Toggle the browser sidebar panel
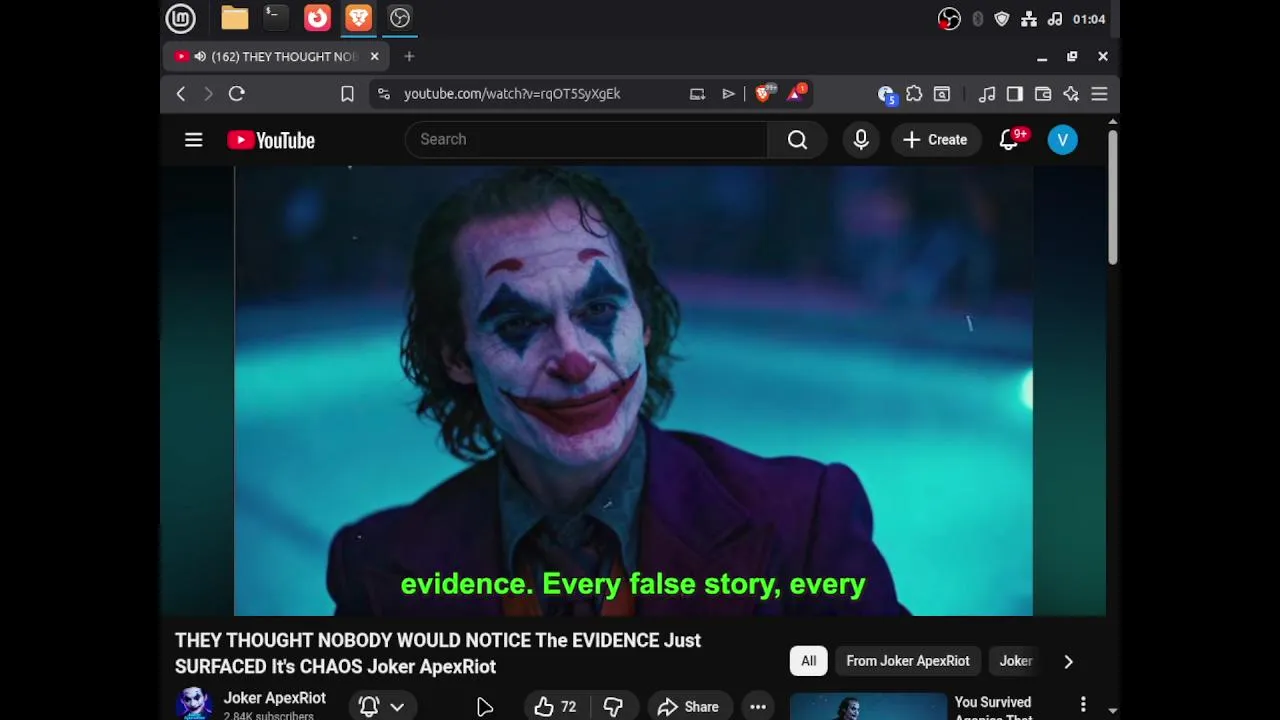 (x=1015, y=94)
